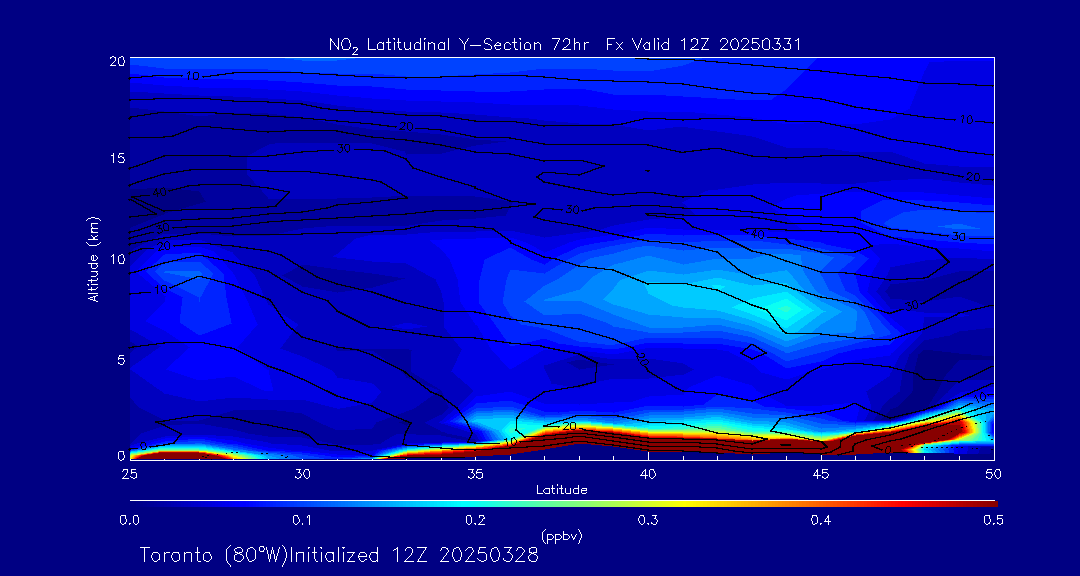
Task: Select colorbar scale value '0.1'
Action: 302,521
